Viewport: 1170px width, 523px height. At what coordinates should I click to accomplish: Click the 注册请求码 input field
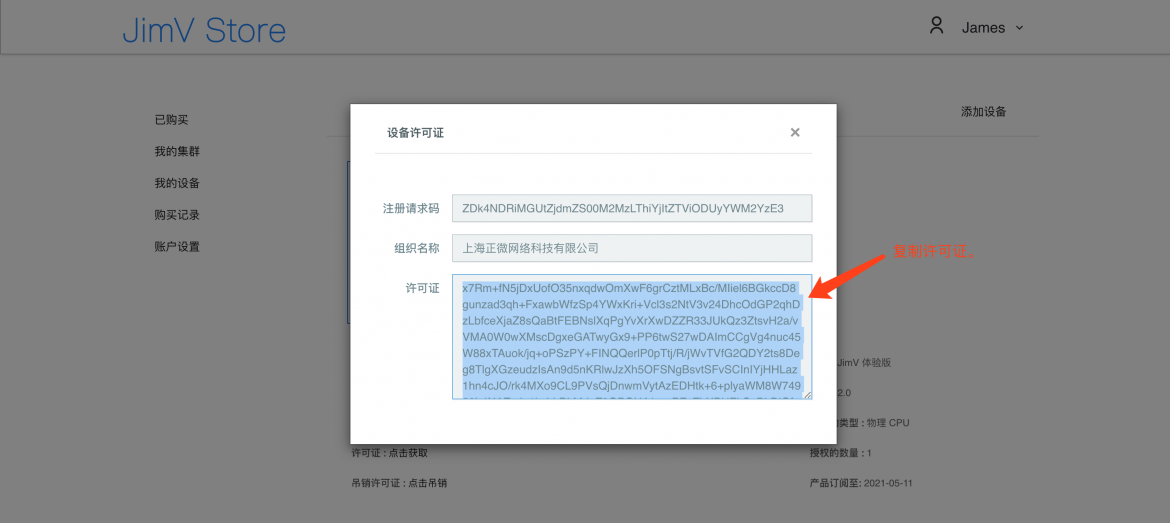pyautogui.click(x=632, y=208)
